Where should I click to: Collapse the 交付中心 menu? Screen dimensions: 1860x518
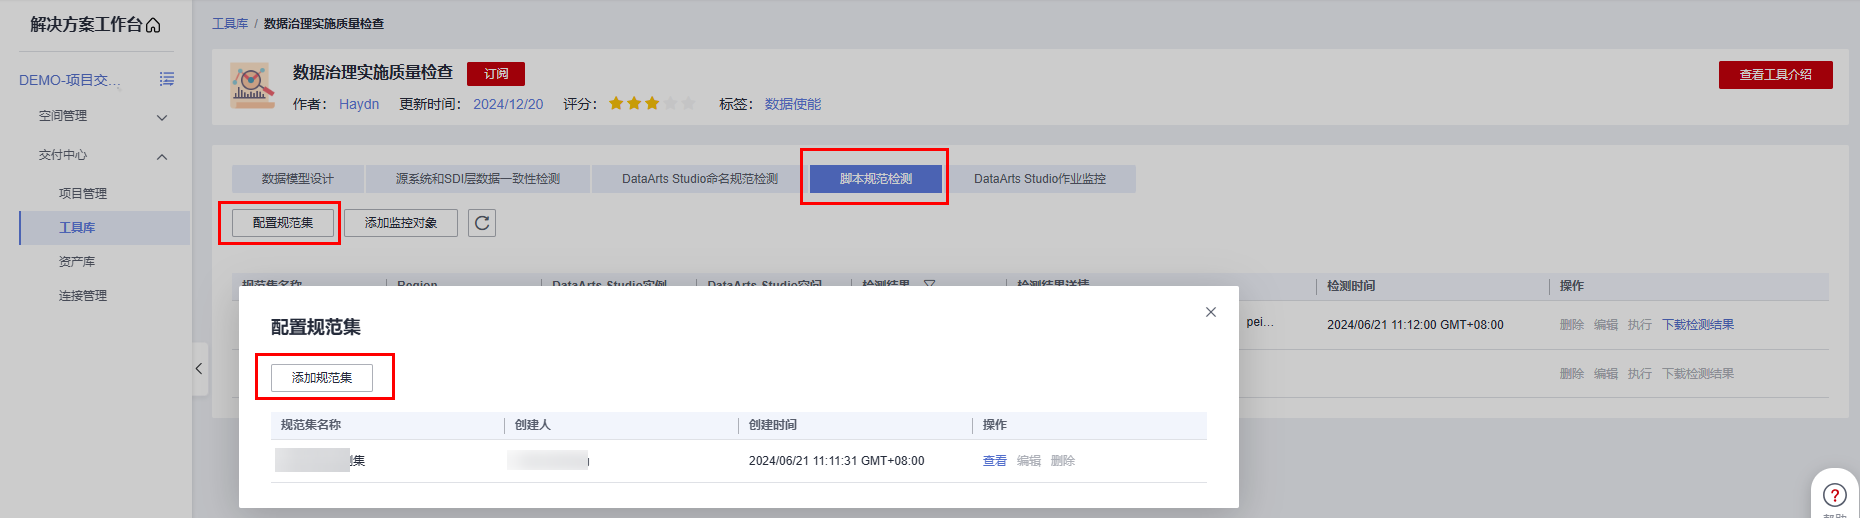pos(162,157)
